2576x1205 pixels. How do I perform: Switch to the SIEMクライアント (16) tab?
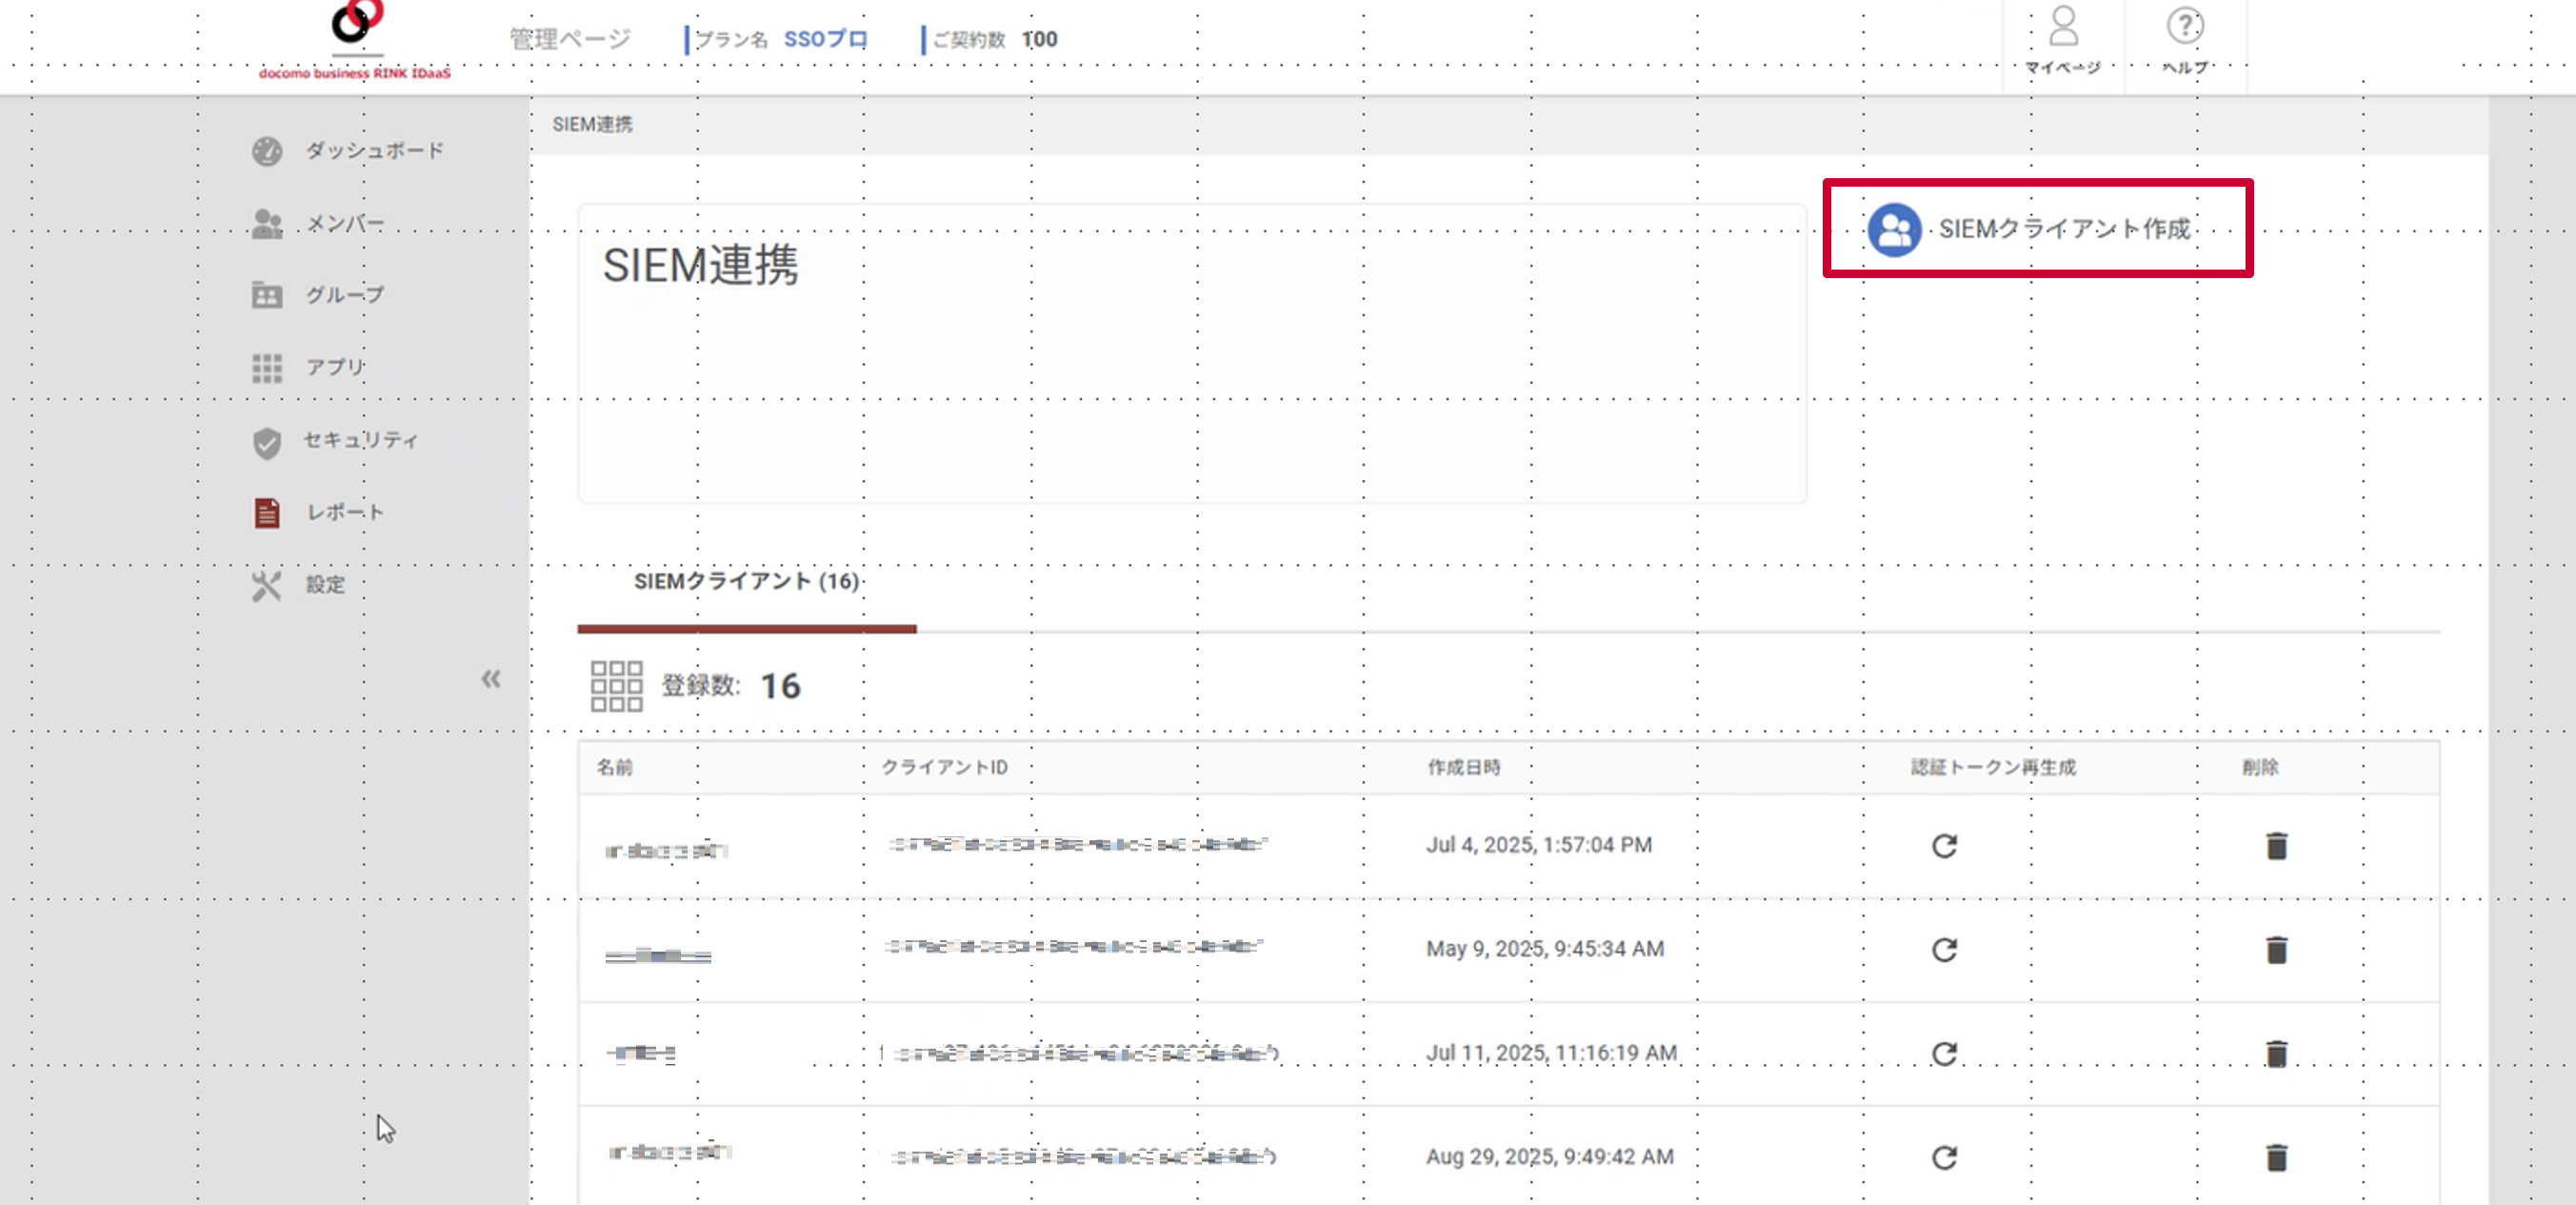[x=746, y=581]
